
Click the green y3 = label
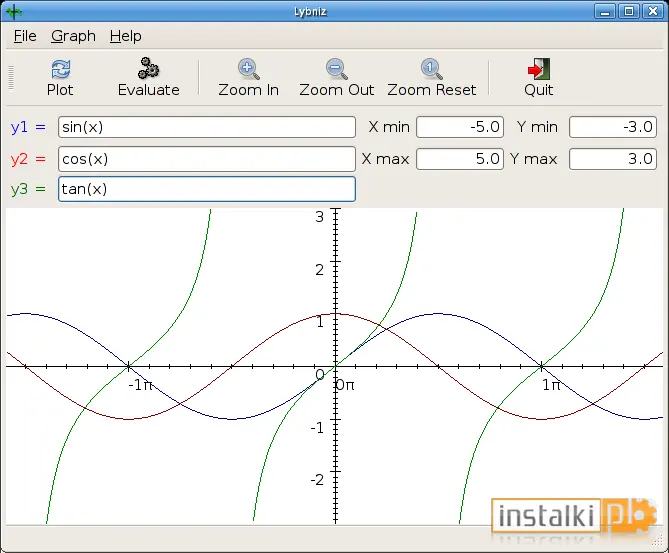28,189
